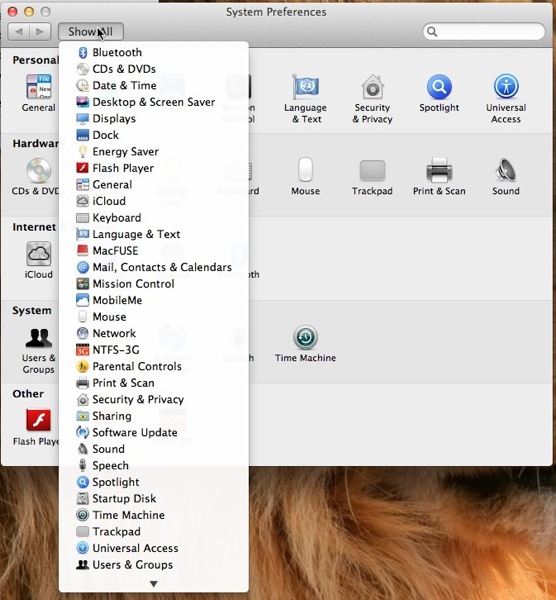
Task: Open General pane icon under Personal
Action: [39, 87]
